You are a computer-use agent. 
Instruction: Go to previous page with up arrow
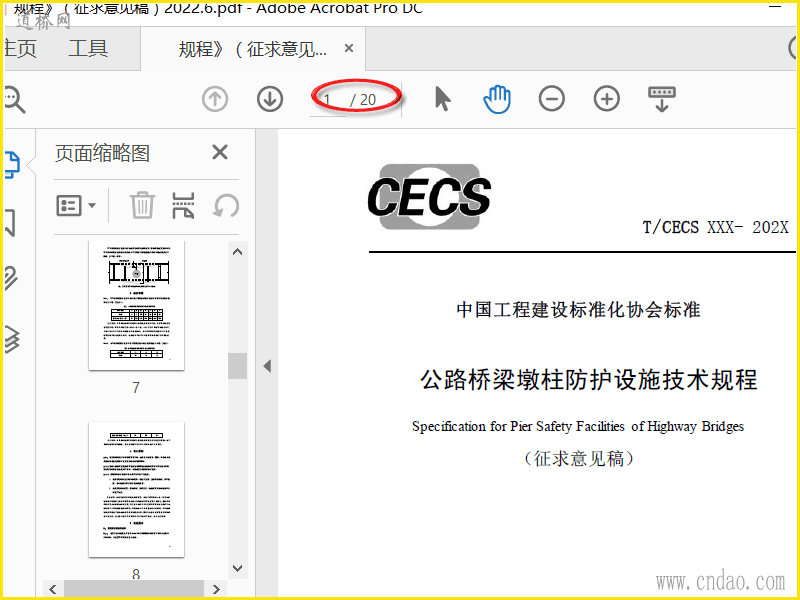215,99
